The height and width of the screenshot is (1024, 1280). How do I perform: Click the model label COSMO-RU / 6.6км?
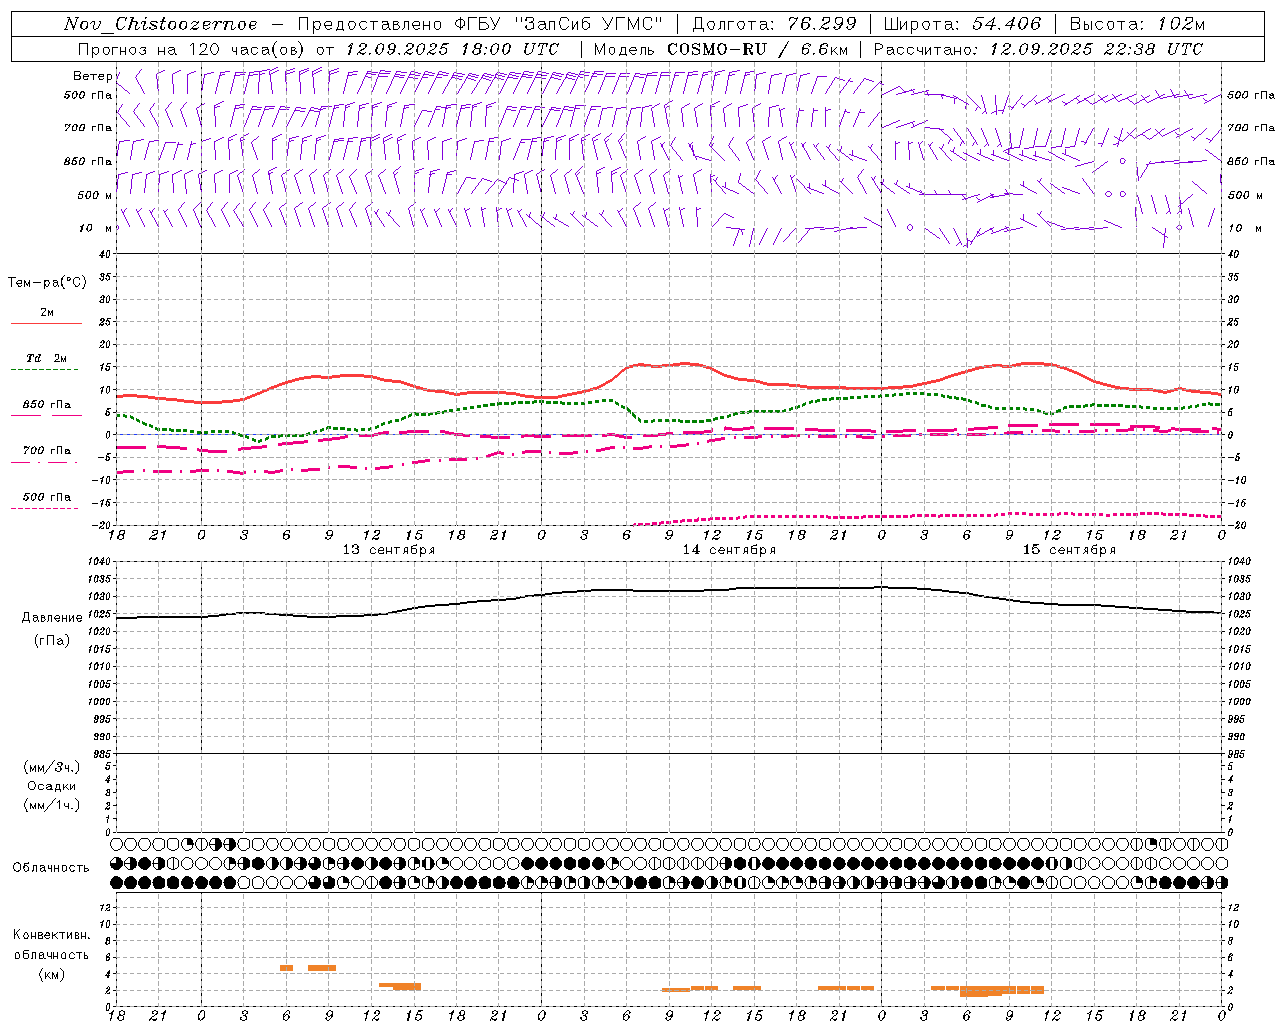[757, 49]
